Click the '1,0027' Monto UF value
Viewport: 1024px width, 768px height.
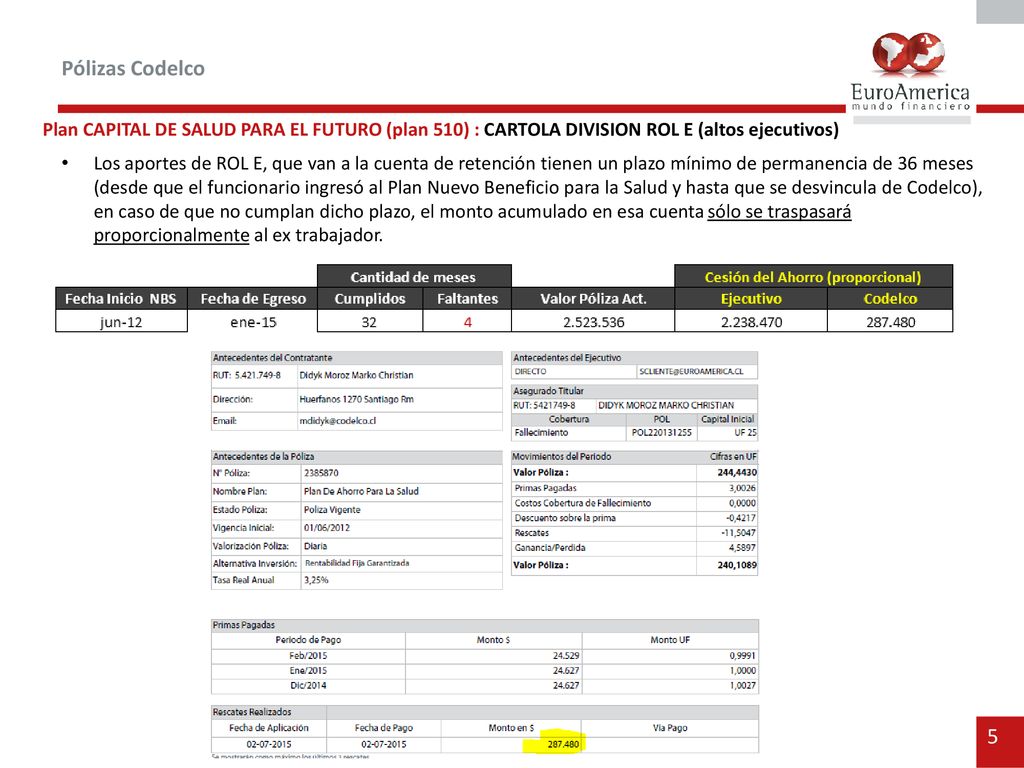[x=743, y=686]
